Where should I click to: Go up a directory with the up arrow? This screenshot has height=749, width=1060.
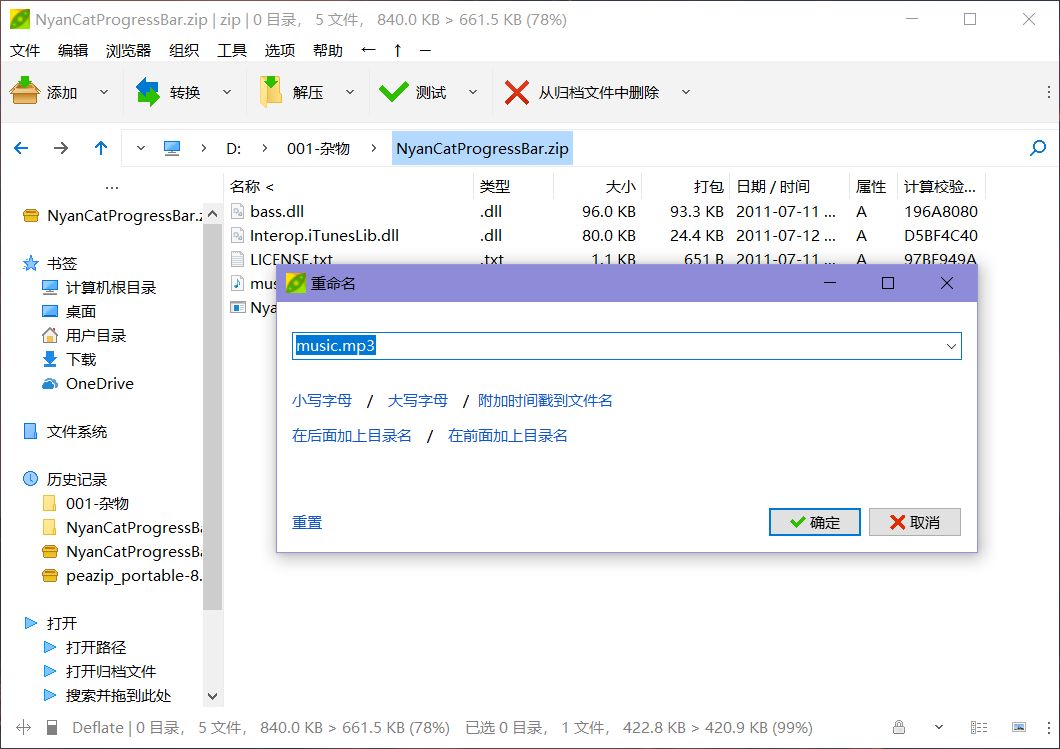100,148
